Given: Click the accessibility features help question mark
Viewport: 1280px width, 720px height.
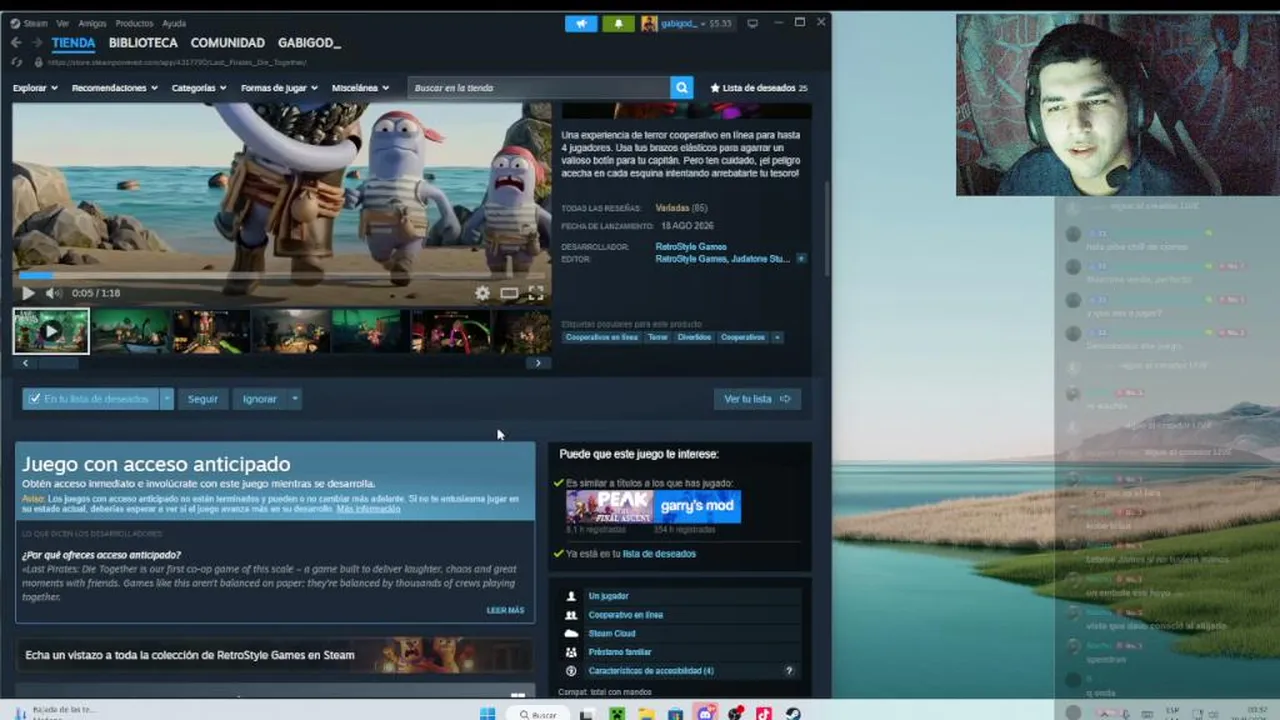Looking at the screenshot, I should tap(789, 671).
